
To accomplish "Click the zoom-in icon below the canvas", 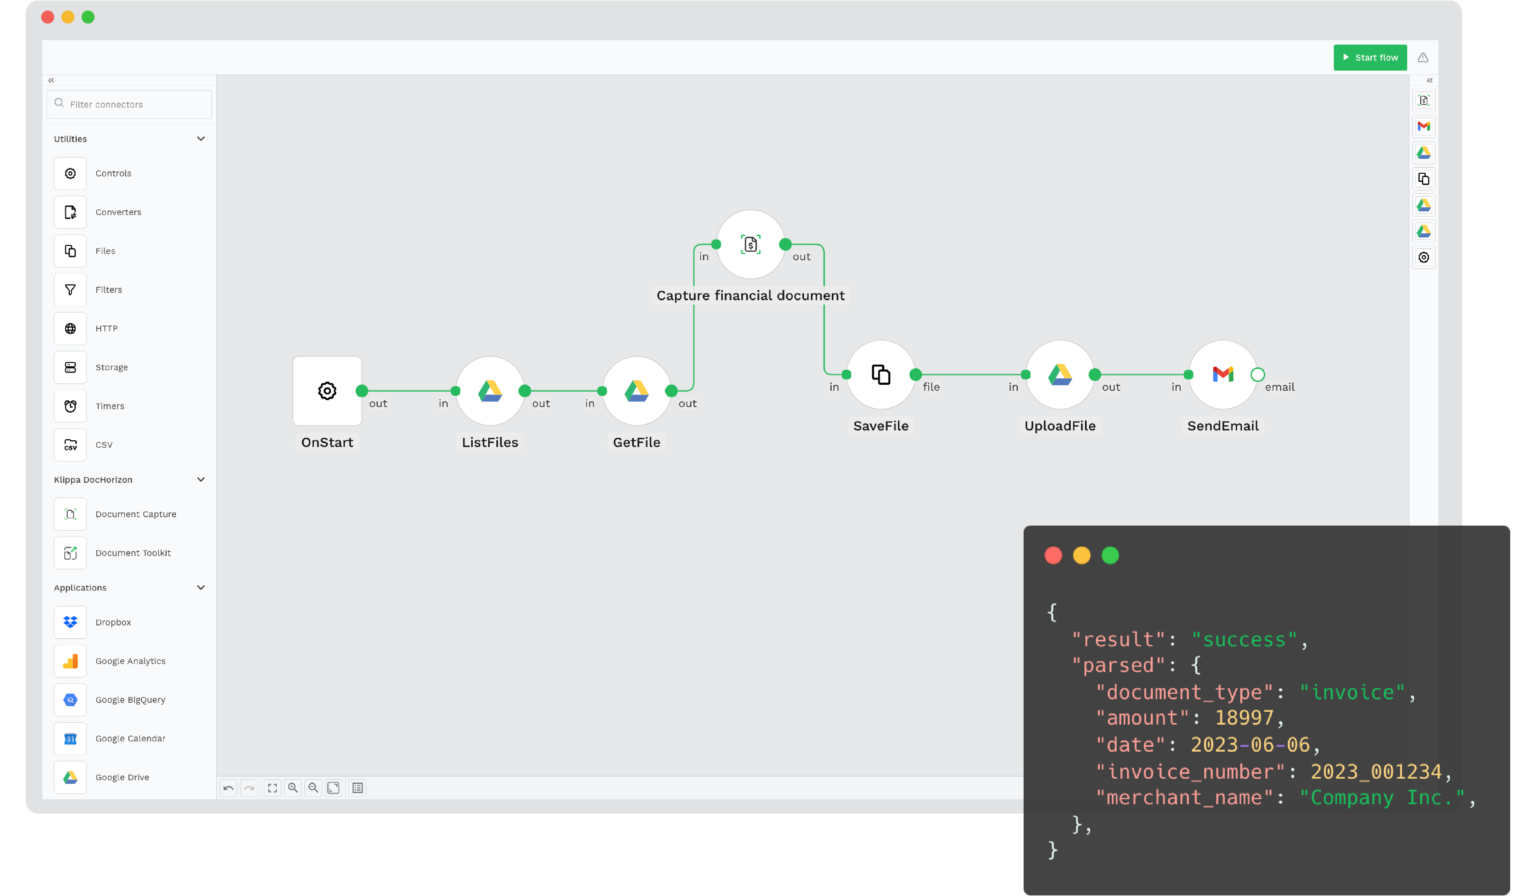I will coord(293,787).
